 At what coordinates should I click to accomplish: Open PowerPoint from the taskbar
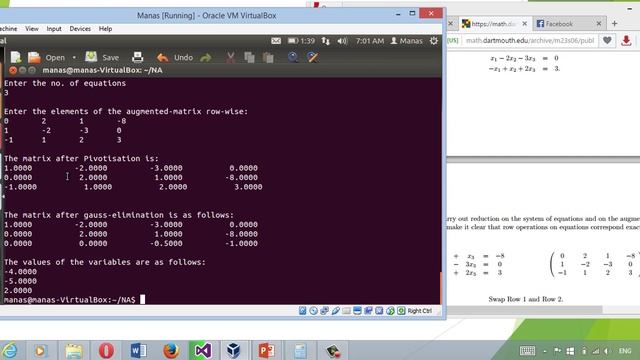pos(267,351)
